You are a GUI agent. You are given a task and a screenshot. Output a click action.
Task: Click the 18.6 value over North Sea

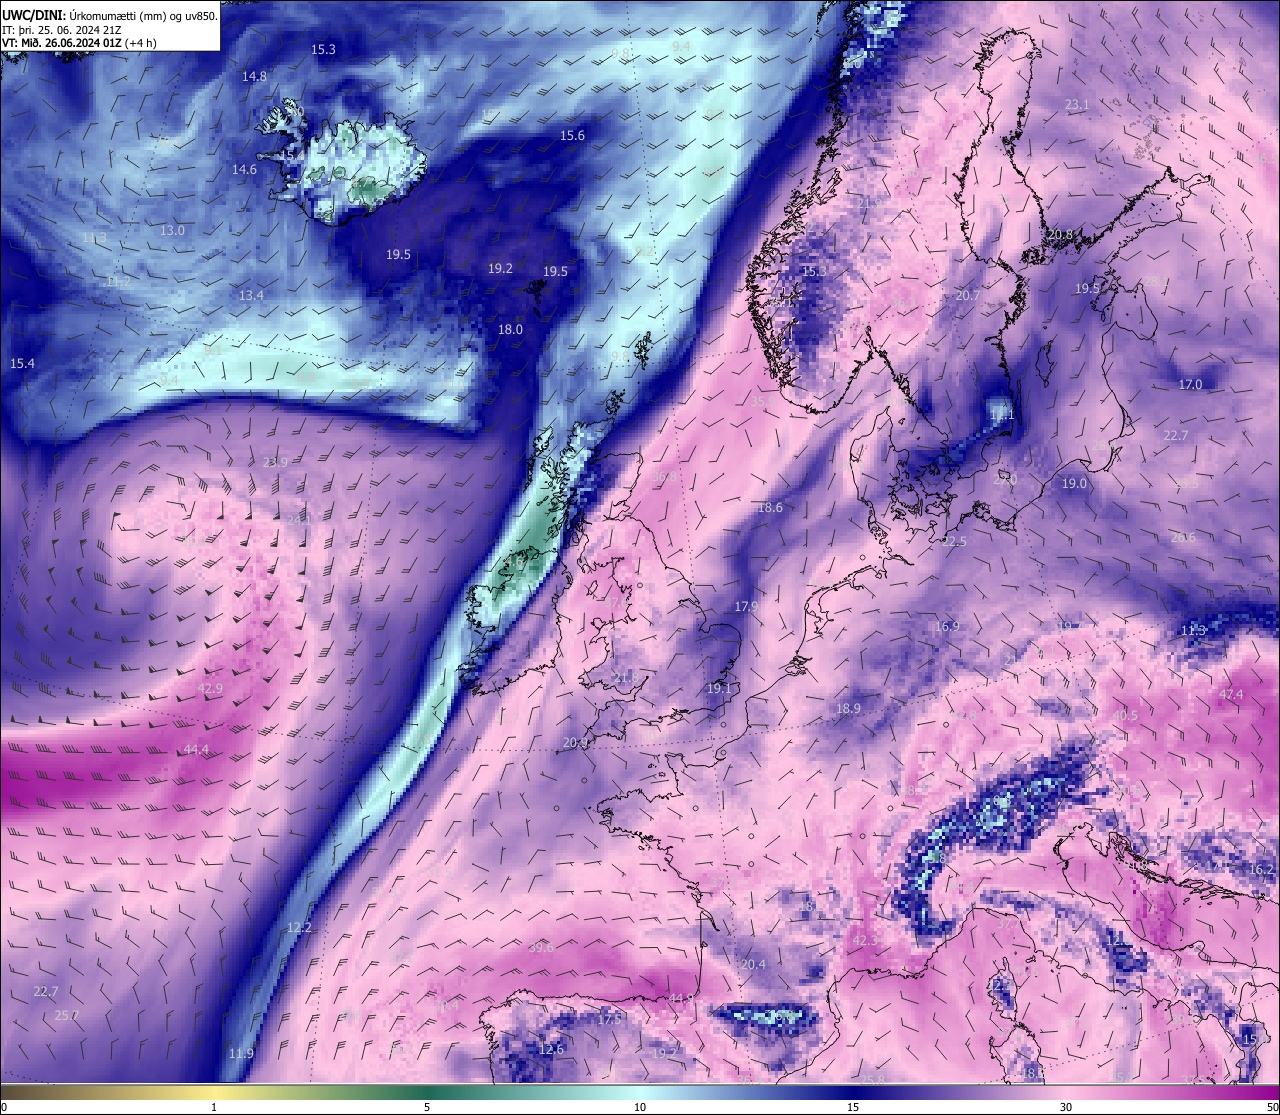770,507
